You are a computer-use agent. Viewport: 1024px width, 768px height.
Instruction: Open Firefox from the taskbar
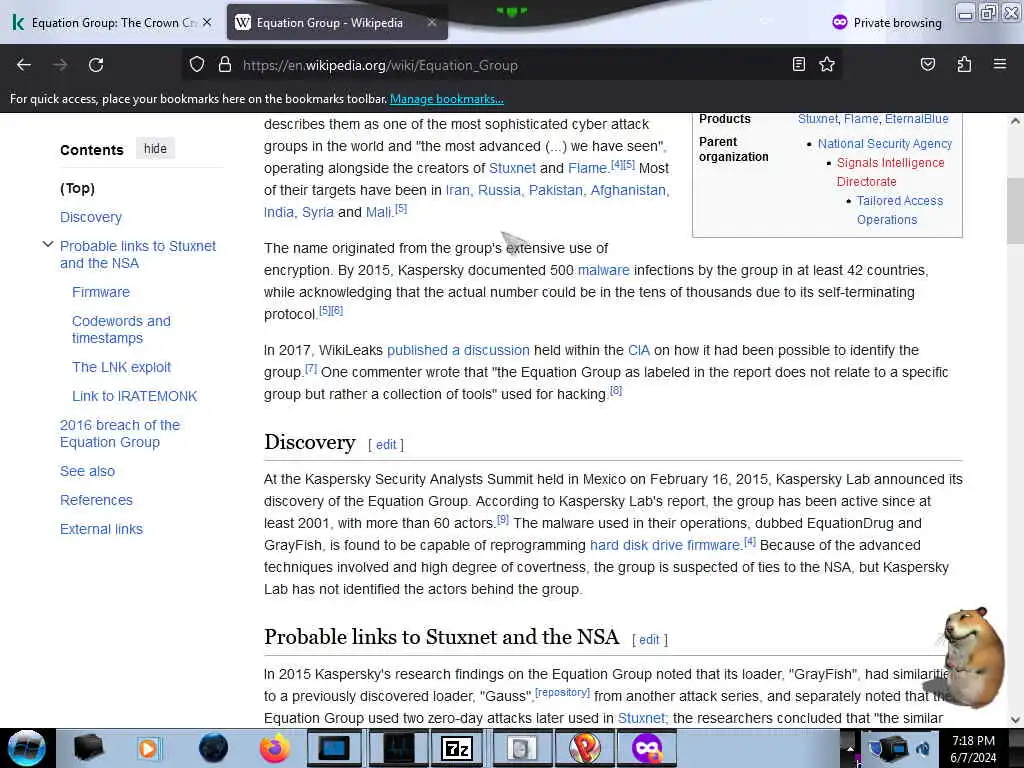[x=274, y=748]
